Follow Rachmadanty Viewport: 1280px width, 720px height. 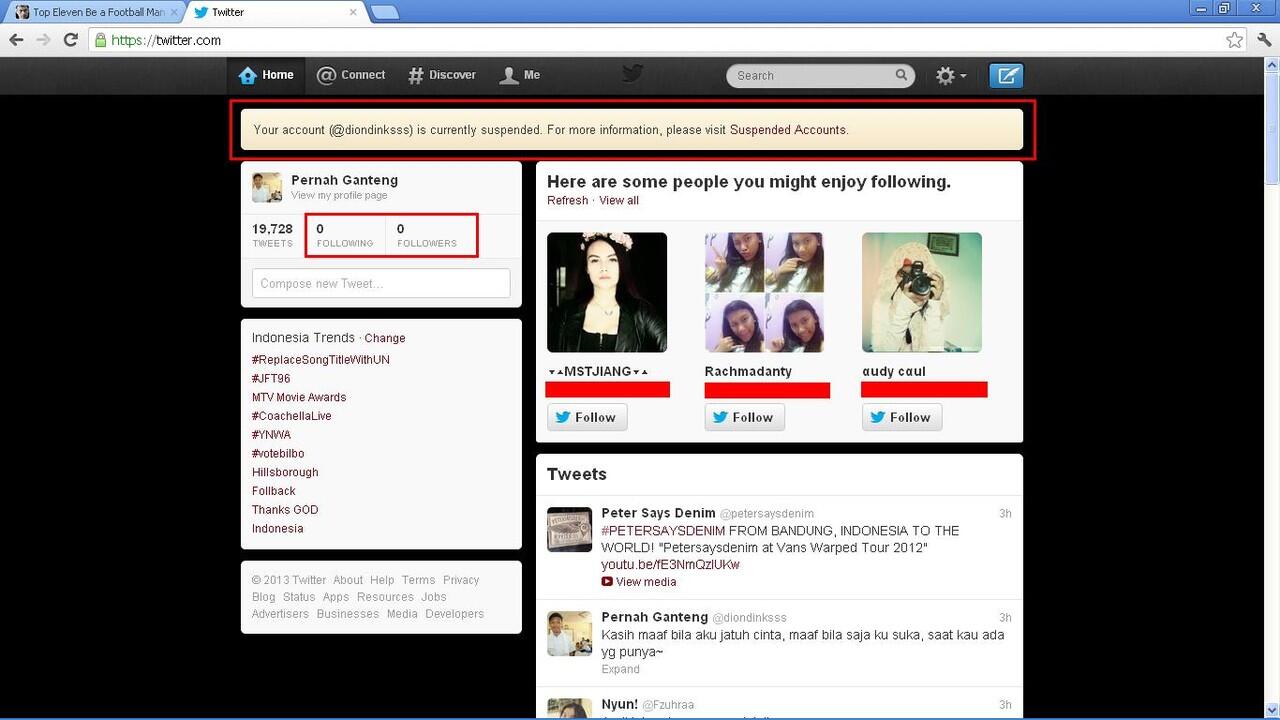[x=745, y=417]
